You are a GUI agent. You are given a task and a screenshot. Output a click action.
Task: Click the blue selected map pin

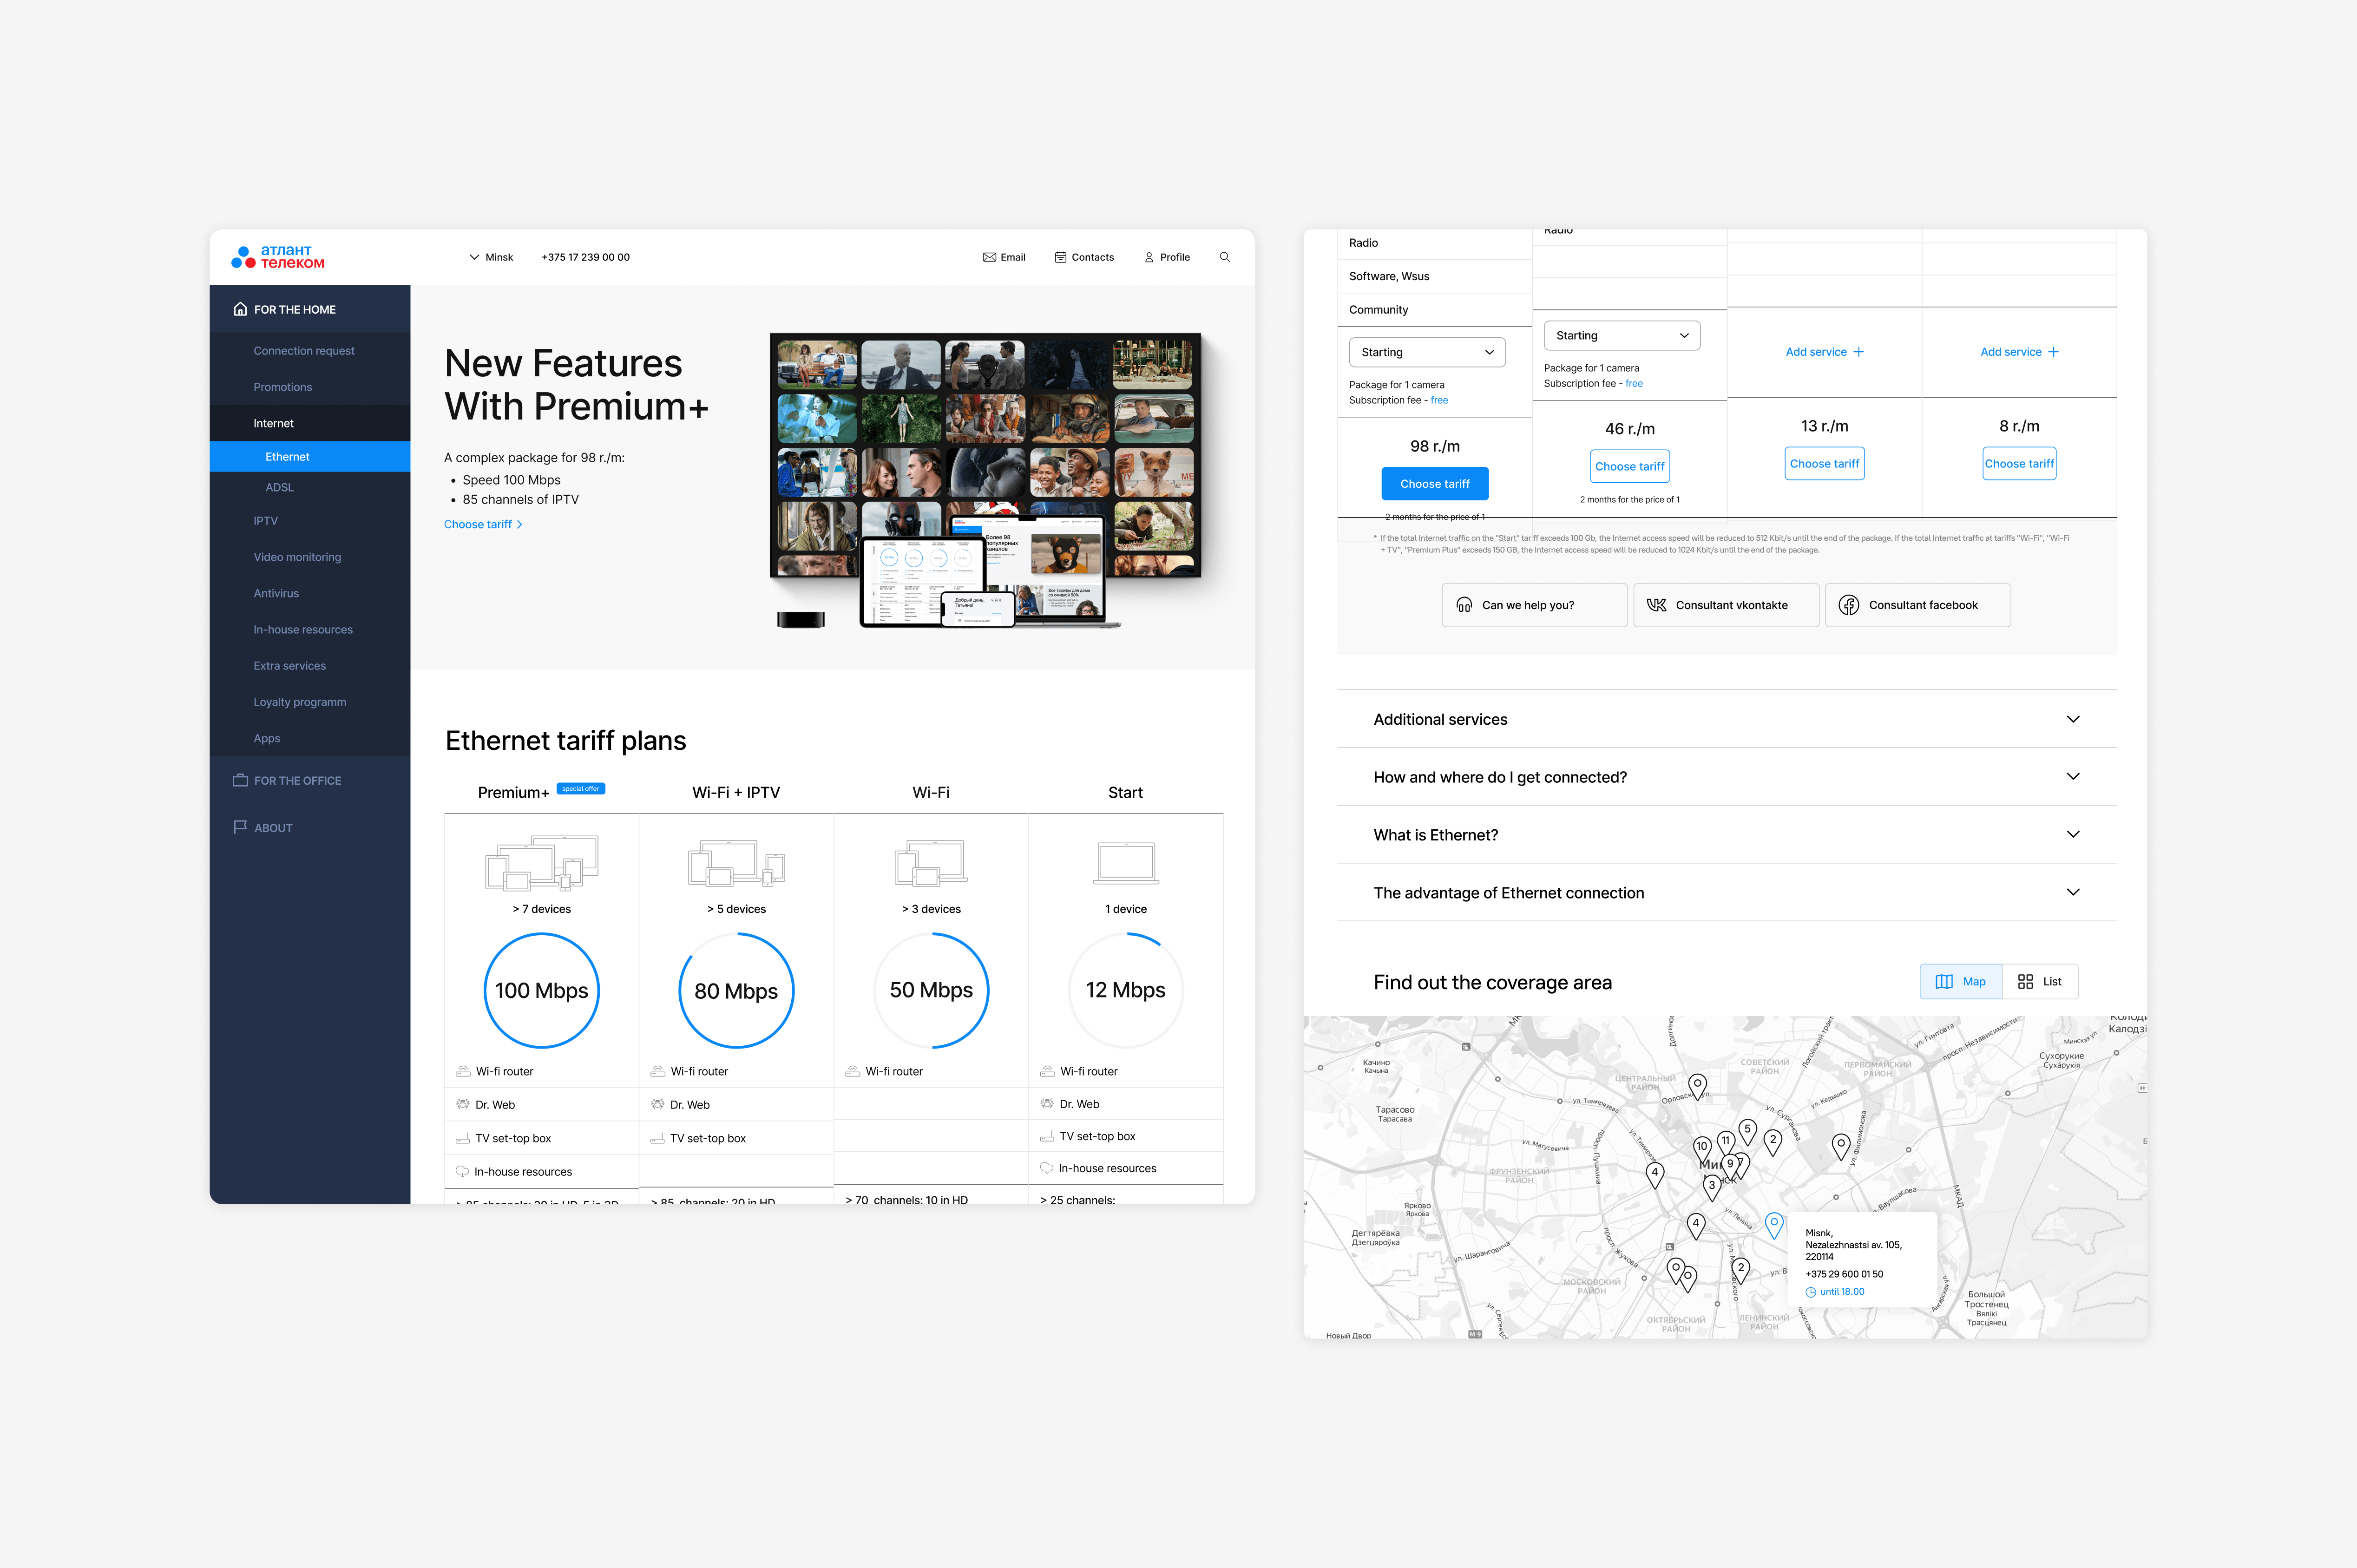point(1774,1225)
